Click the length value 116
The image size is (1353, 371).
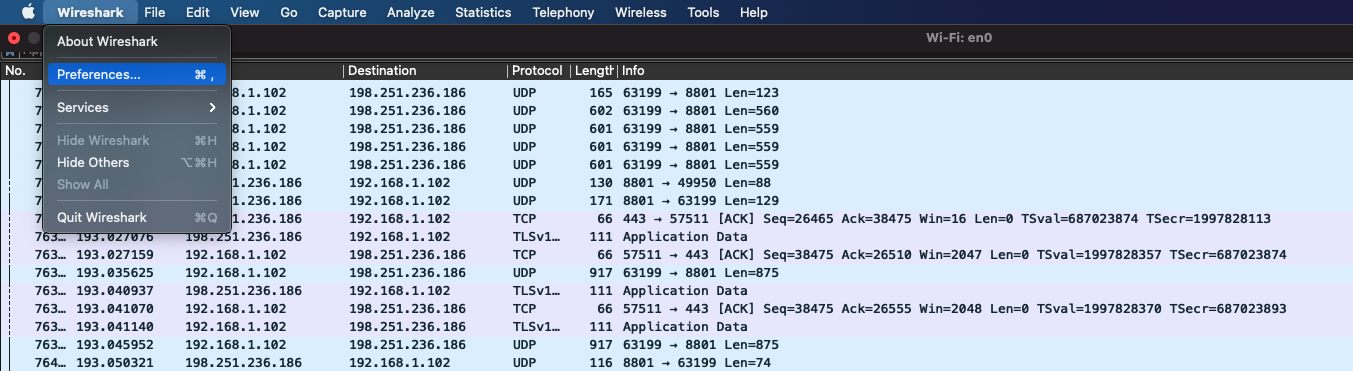click(600, 362)
